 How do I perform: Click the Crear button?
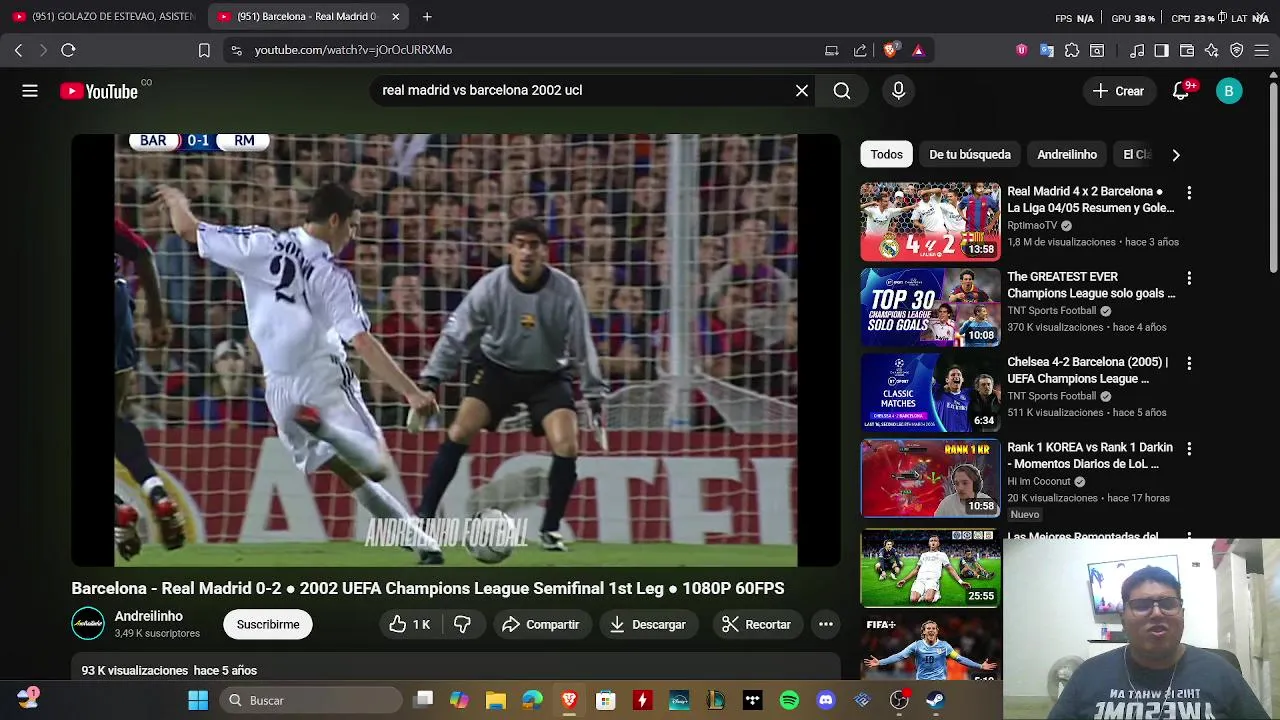(x=1119, y=91)
